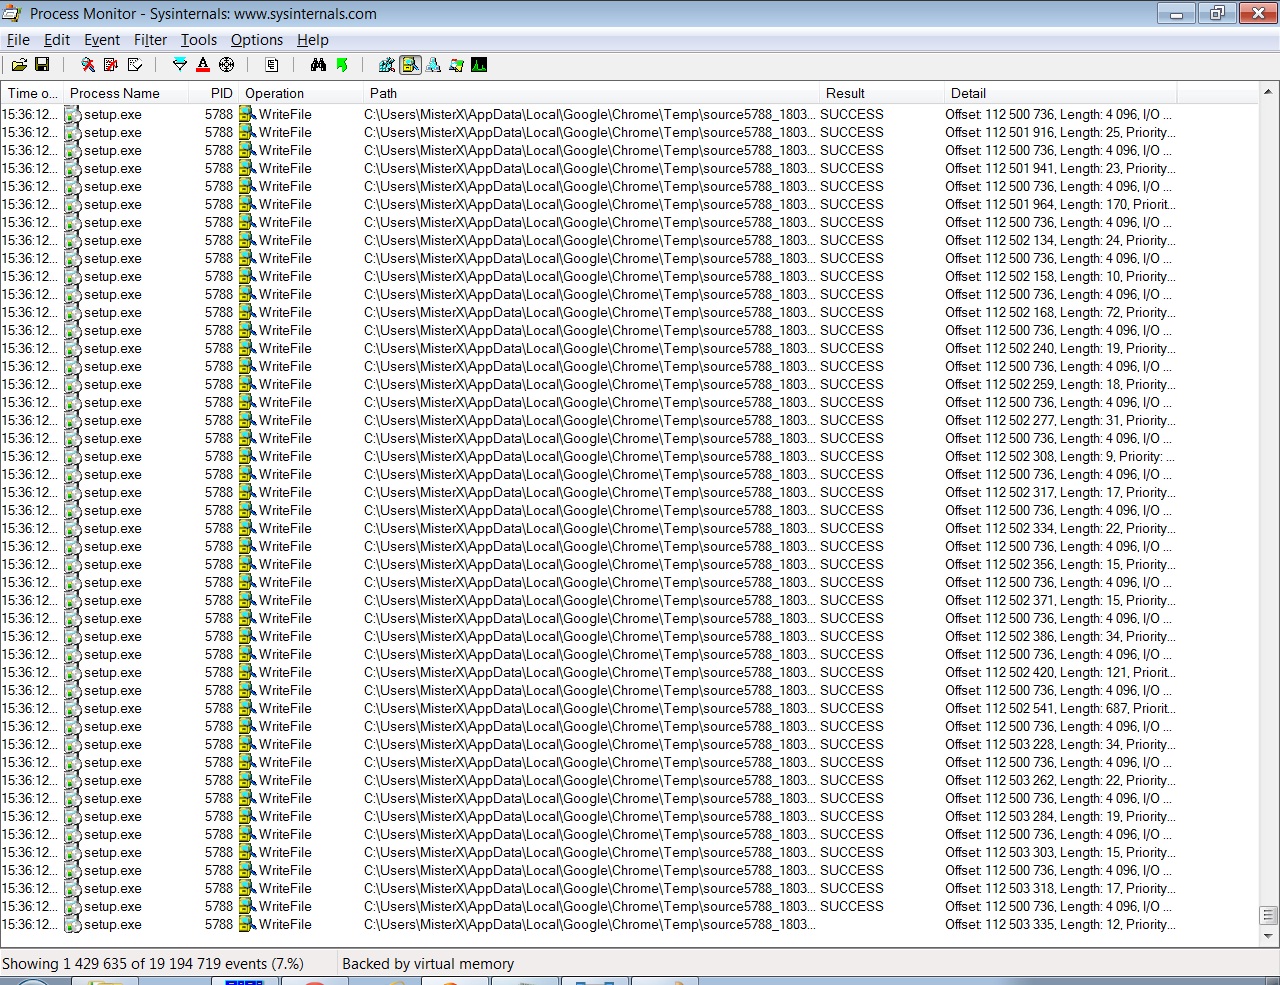Expand the Options menu
The height and width of the screenshot is (985, 1280).
[256, 40]
